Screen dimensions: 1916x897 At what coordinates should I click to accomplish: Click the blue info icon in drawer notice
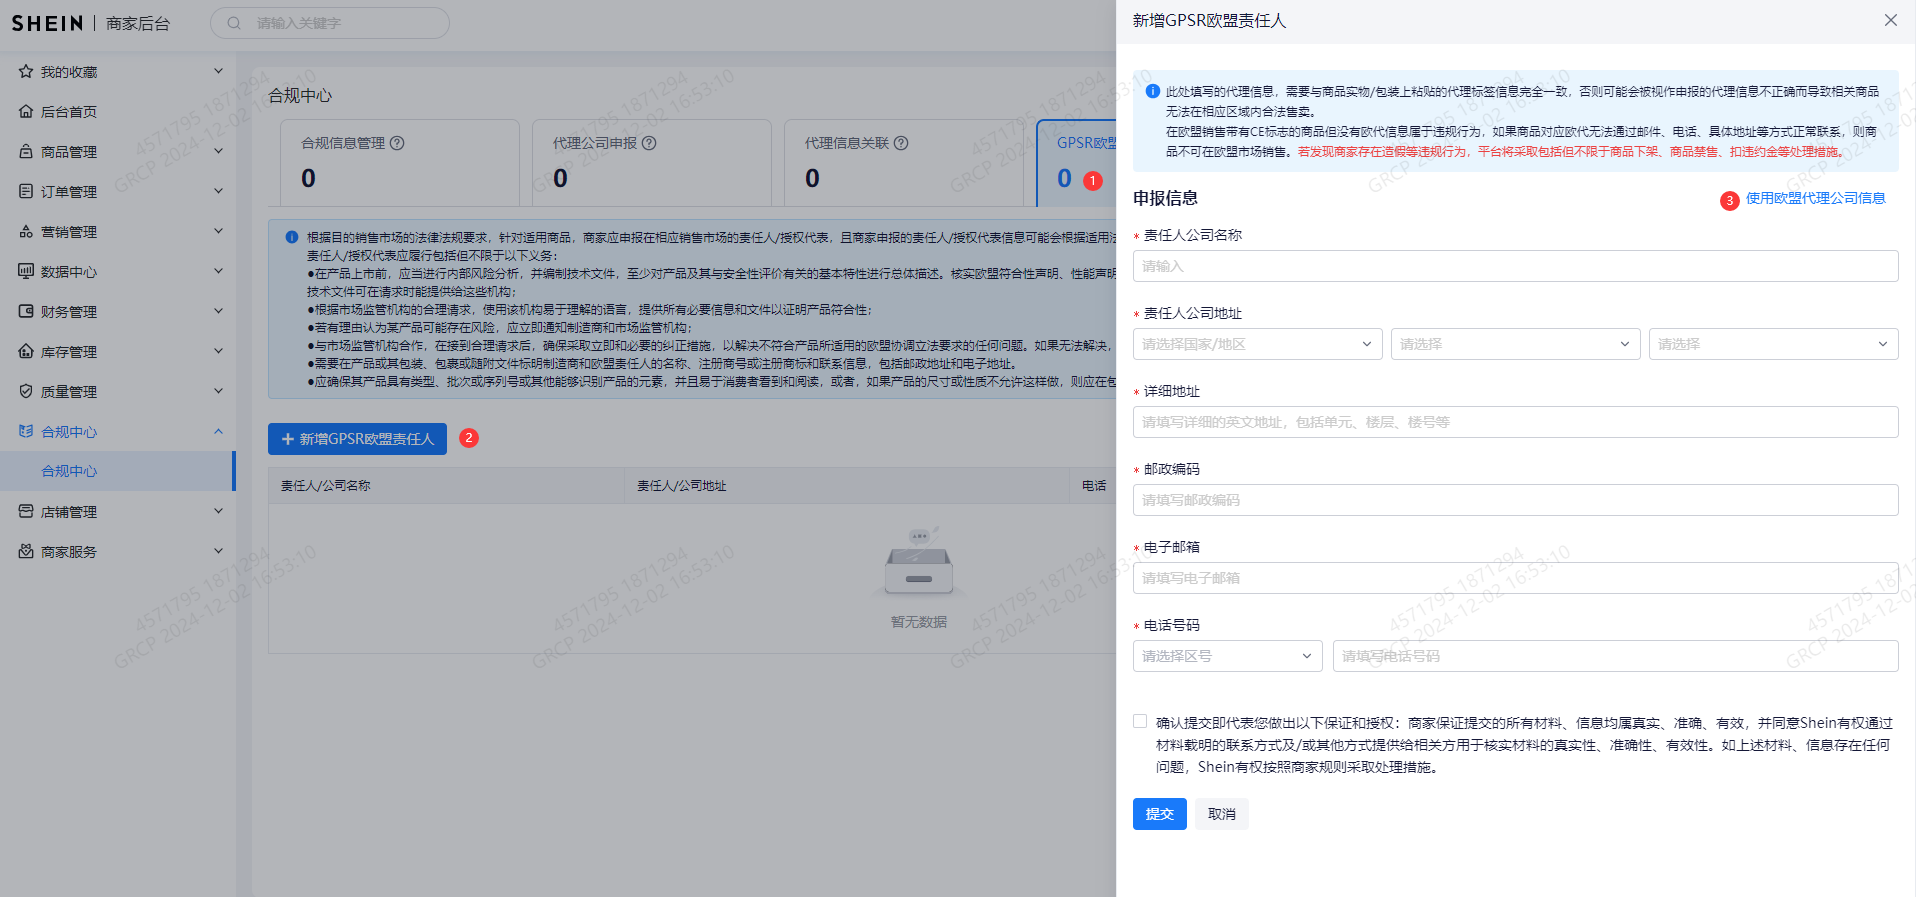1152,91
